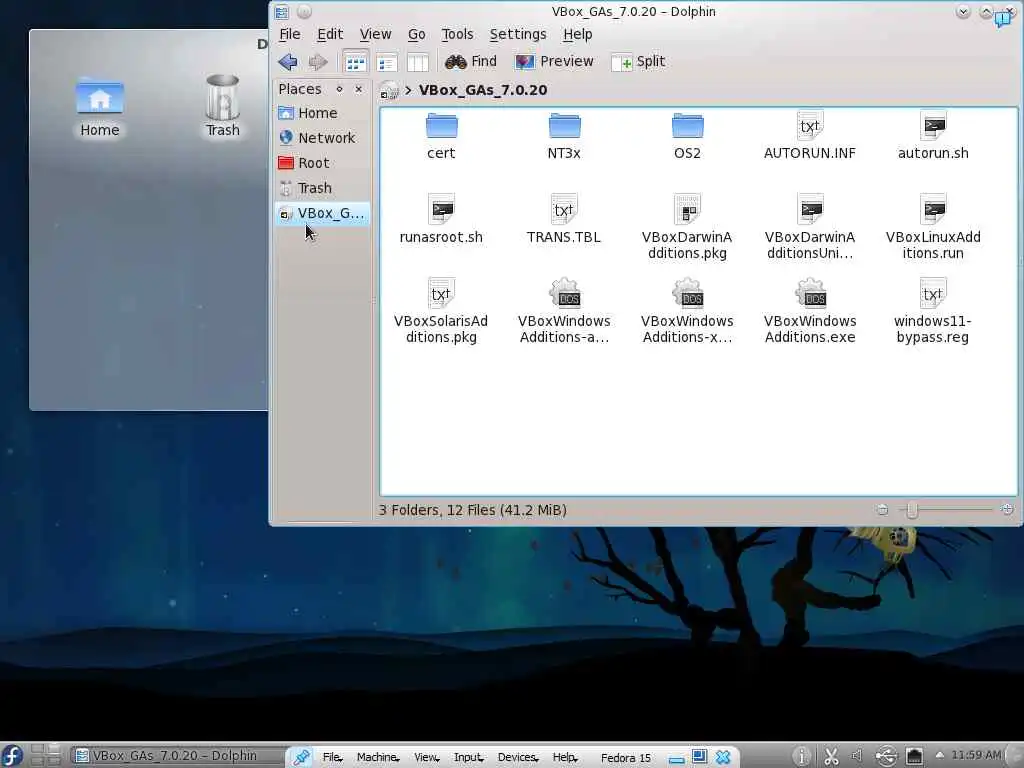
Task: Click the optical disc icon in the location bar
Action: click(389, 90)
